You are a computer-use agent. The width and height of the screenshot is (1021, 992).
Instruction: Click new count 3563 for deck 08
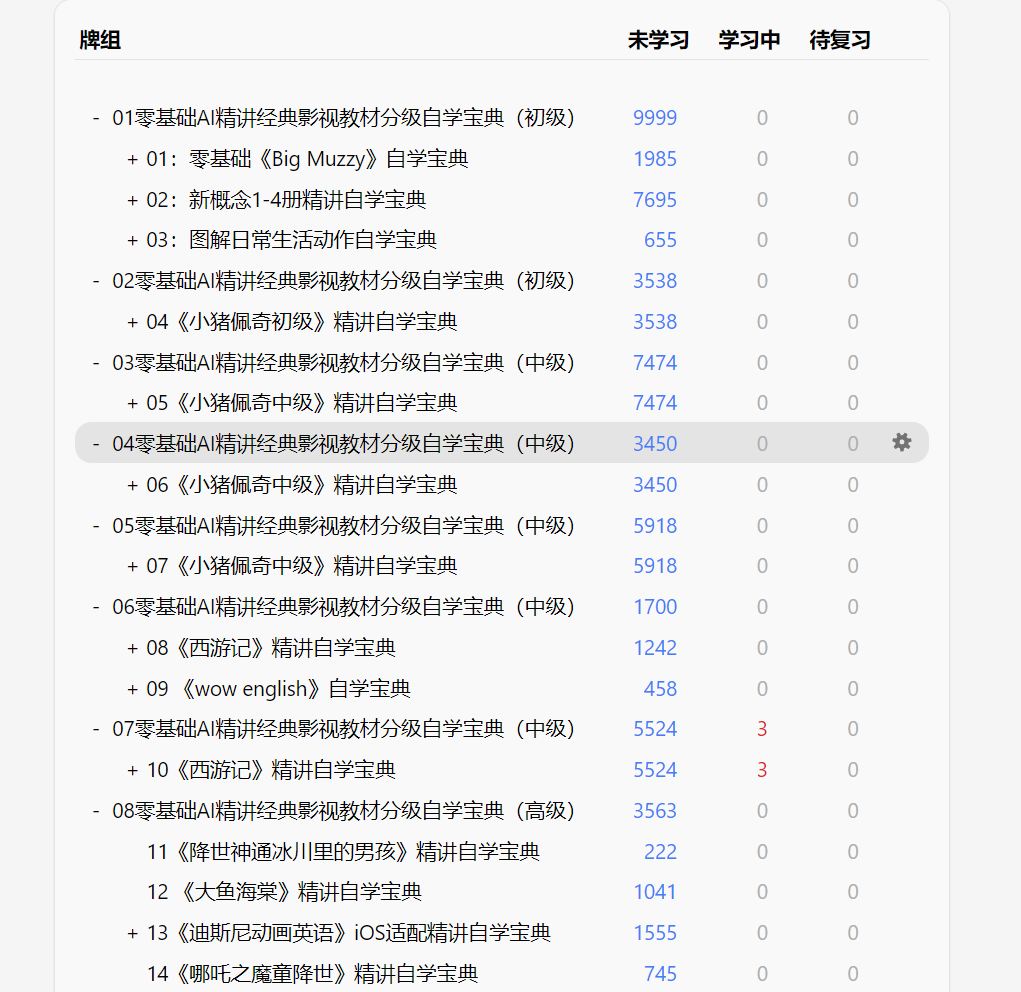(x=655, y=811)
